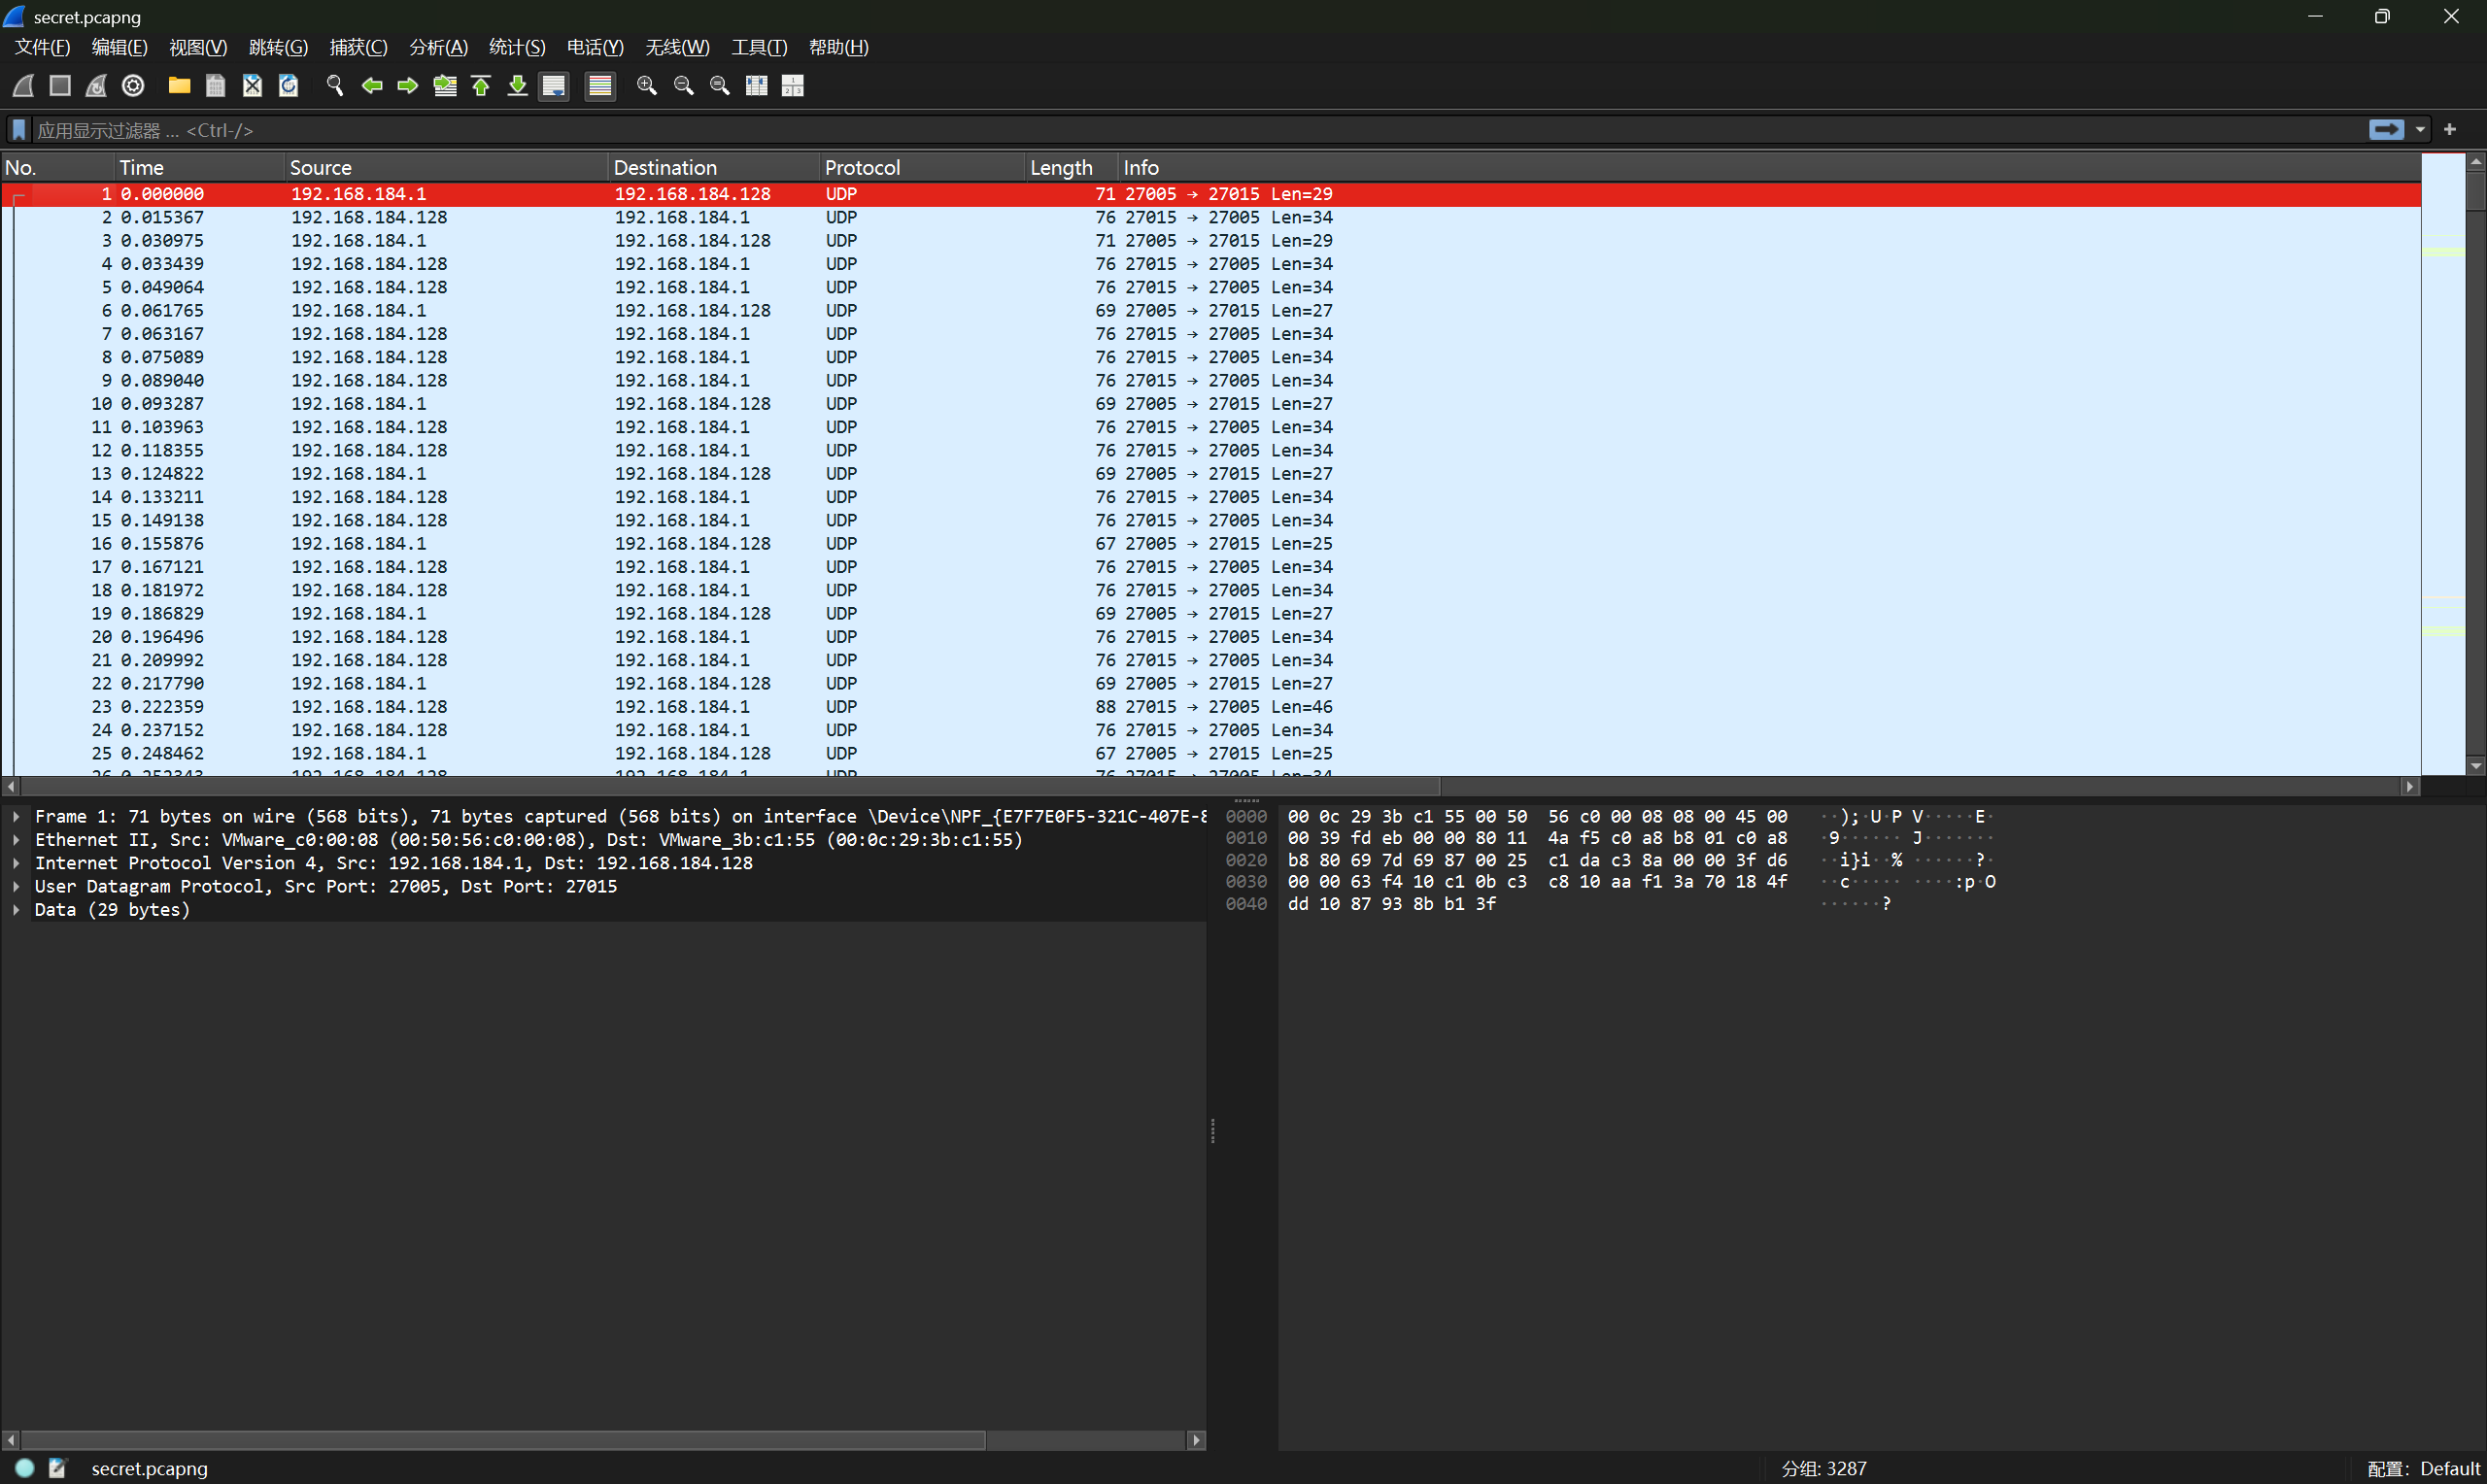Open the display filter history dropdown
Viewport: 2487px width, 1484px height.
2421,130
